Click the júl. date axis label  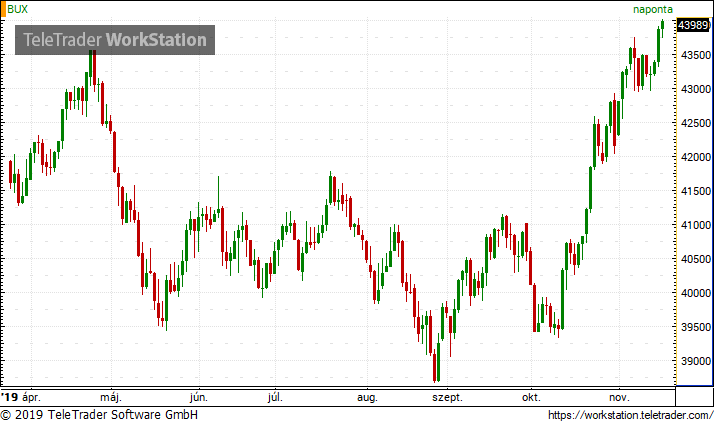pos(275,397)
